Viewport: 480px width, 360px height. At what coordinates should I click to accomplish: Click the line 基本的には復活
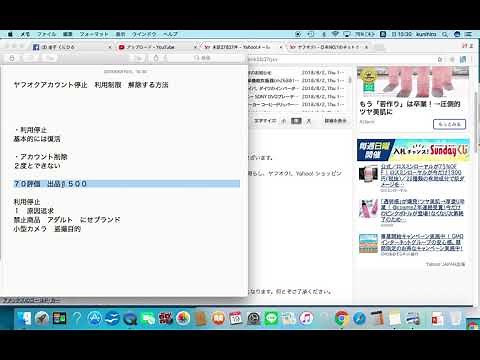(x=37, y=139)
